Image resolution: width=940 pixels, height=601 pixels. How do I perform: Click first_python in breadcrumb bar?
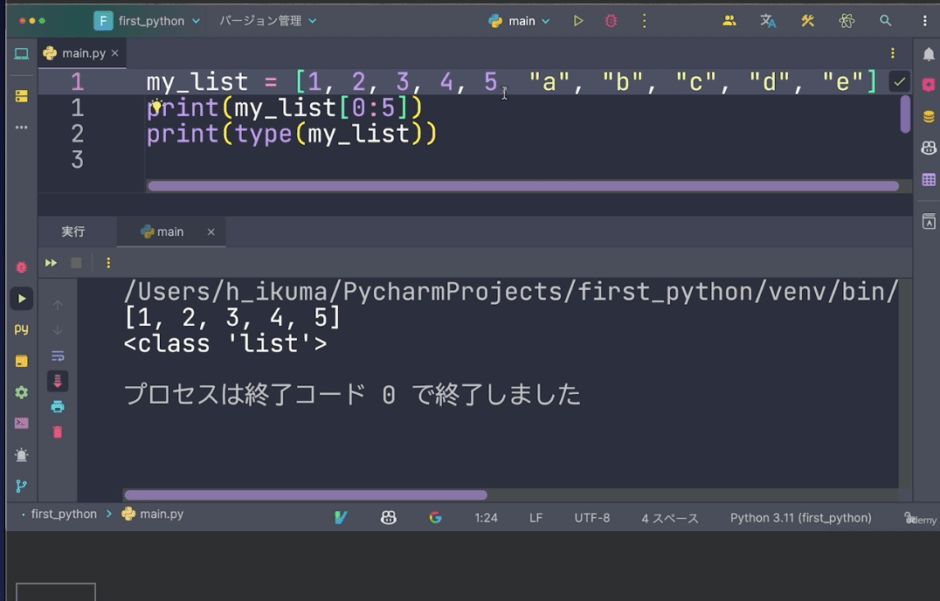[x=64, y=514]
